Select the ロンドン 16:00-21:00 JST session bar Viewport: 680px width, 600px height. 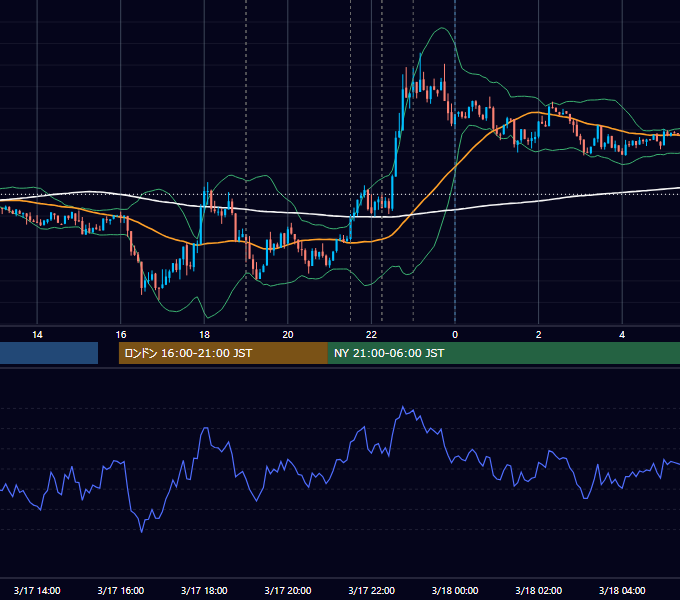[x=223, y=353]
